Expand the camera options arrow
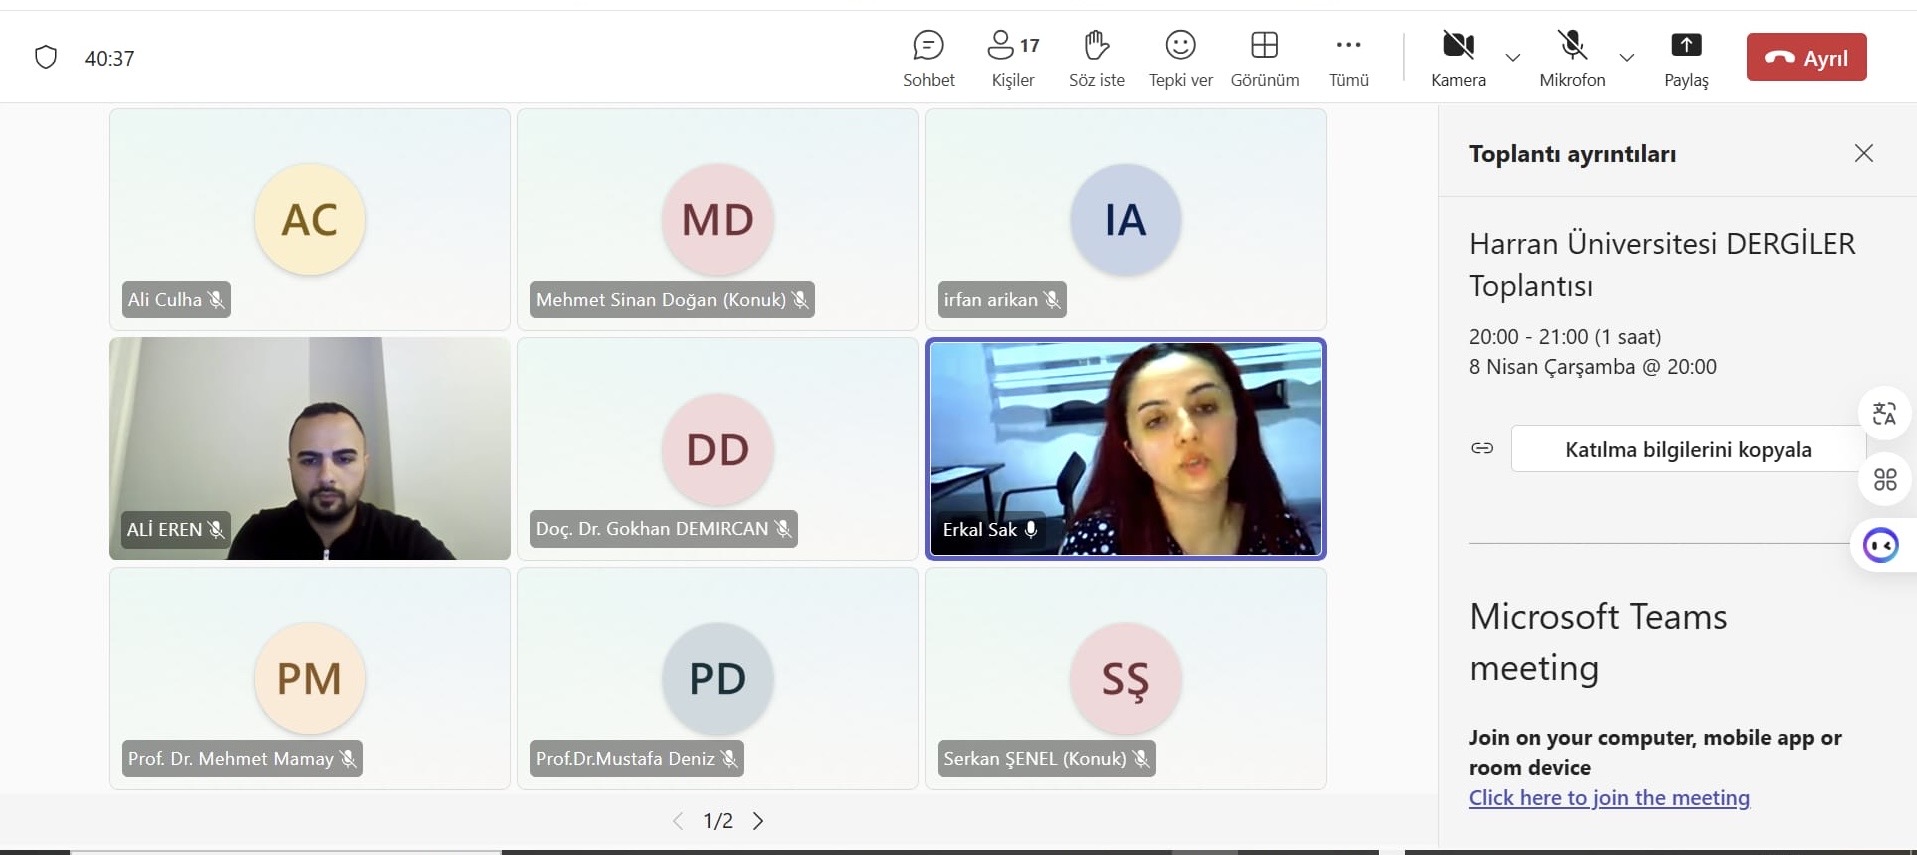This screenshot has height=855, width=1917. tap(1513, 58)
